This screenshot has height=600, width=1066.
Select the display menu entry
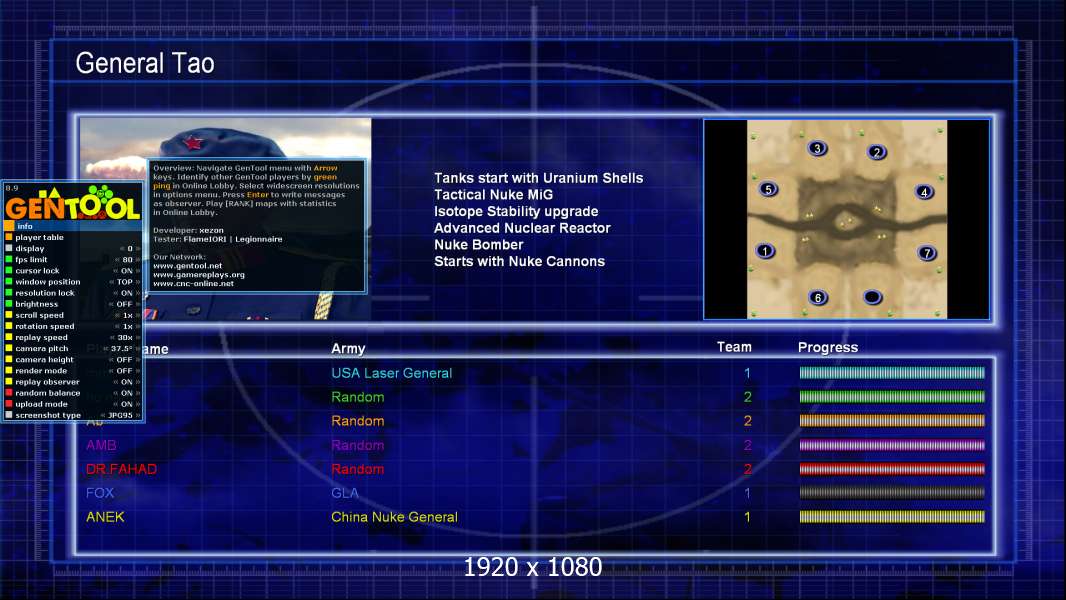click(x=73, y=249)
